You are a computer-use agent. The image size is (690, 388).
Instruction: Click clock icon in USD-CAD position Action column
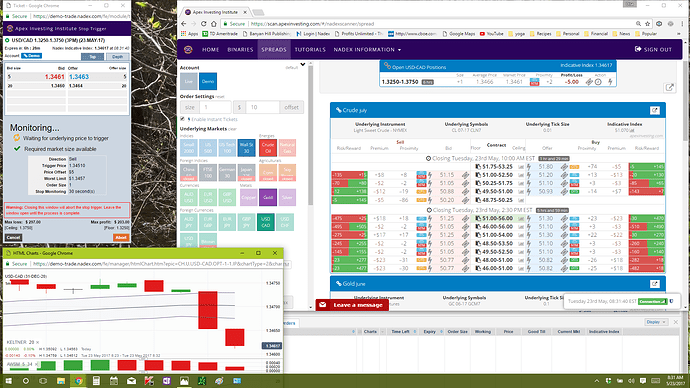[x=598, y=82]
